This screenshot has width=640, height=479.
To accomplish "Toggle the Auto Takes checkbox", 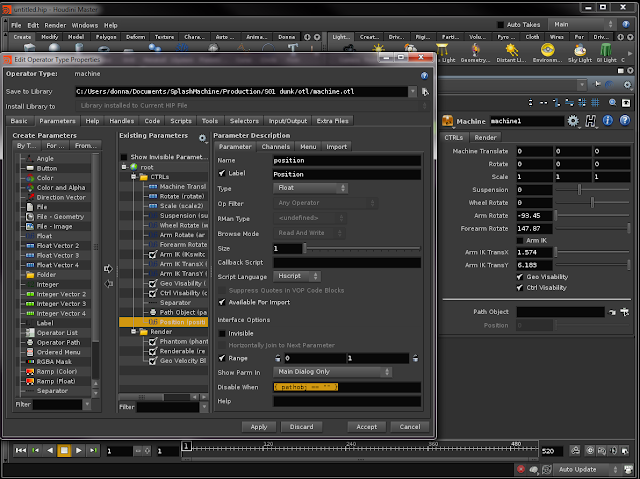I will tap(500, 25).
